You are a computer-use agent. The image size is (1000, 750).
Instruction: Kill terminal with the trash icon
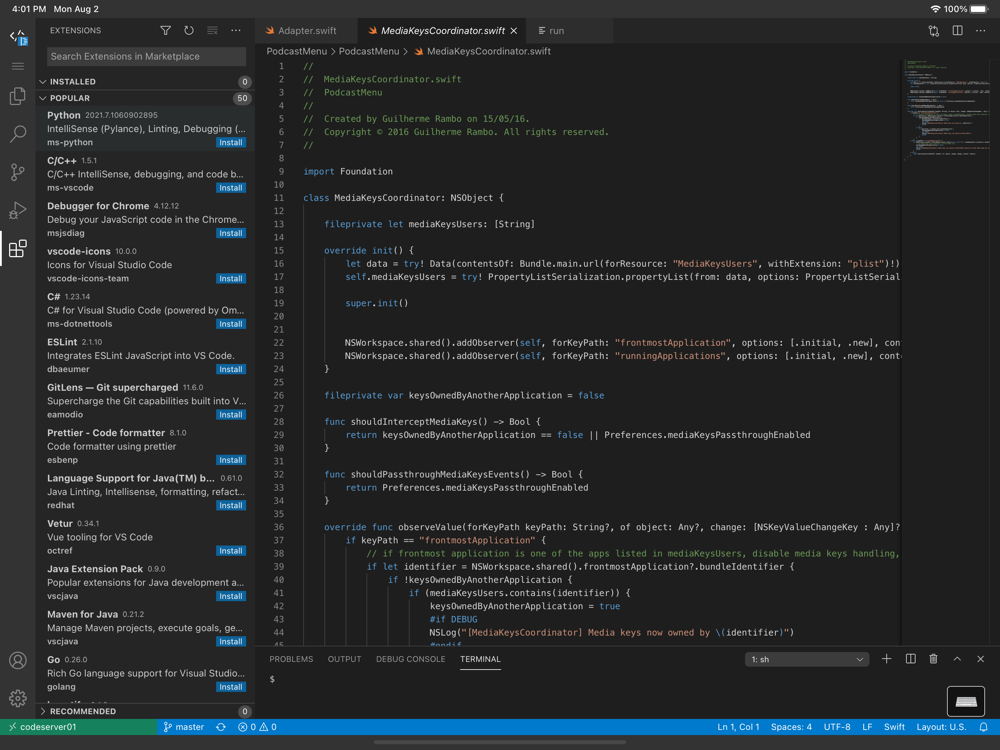tap(933, 659)
